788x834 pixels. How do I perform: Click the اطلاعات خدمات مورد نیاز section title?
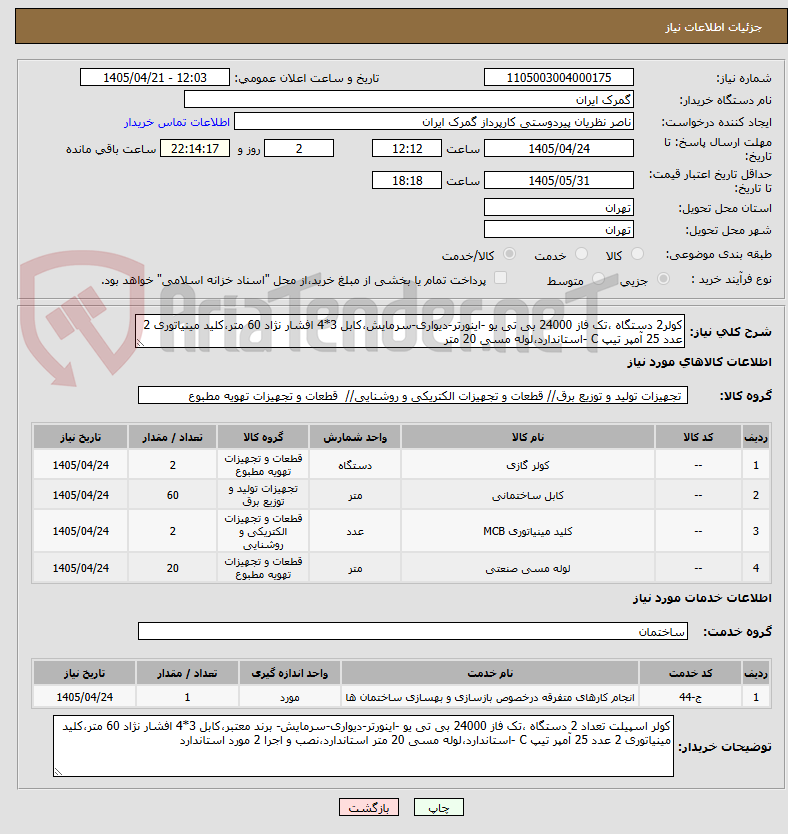pyautogui.click(x=702, y=598)
